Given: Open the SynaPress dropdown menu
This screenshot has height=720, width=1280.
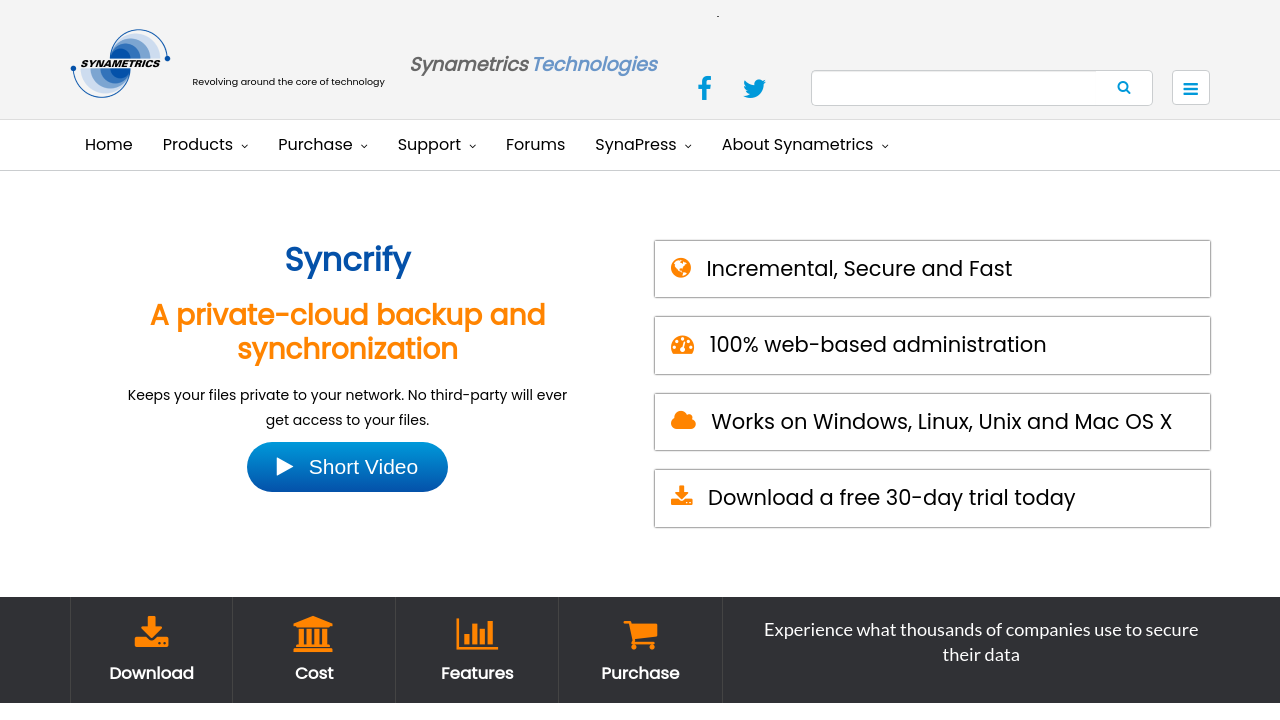Looking at the screenshot, I should click(643, 145).
